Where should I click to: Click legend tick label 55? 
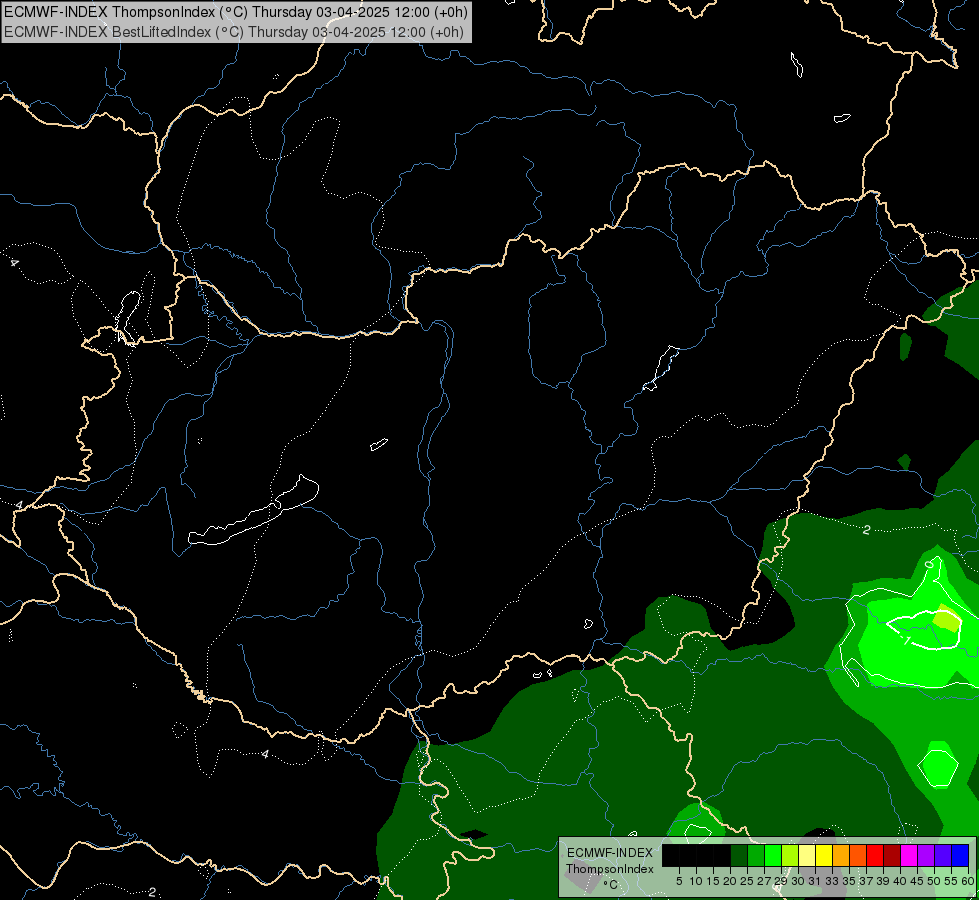pyautogui.click(x=951, y=881)
